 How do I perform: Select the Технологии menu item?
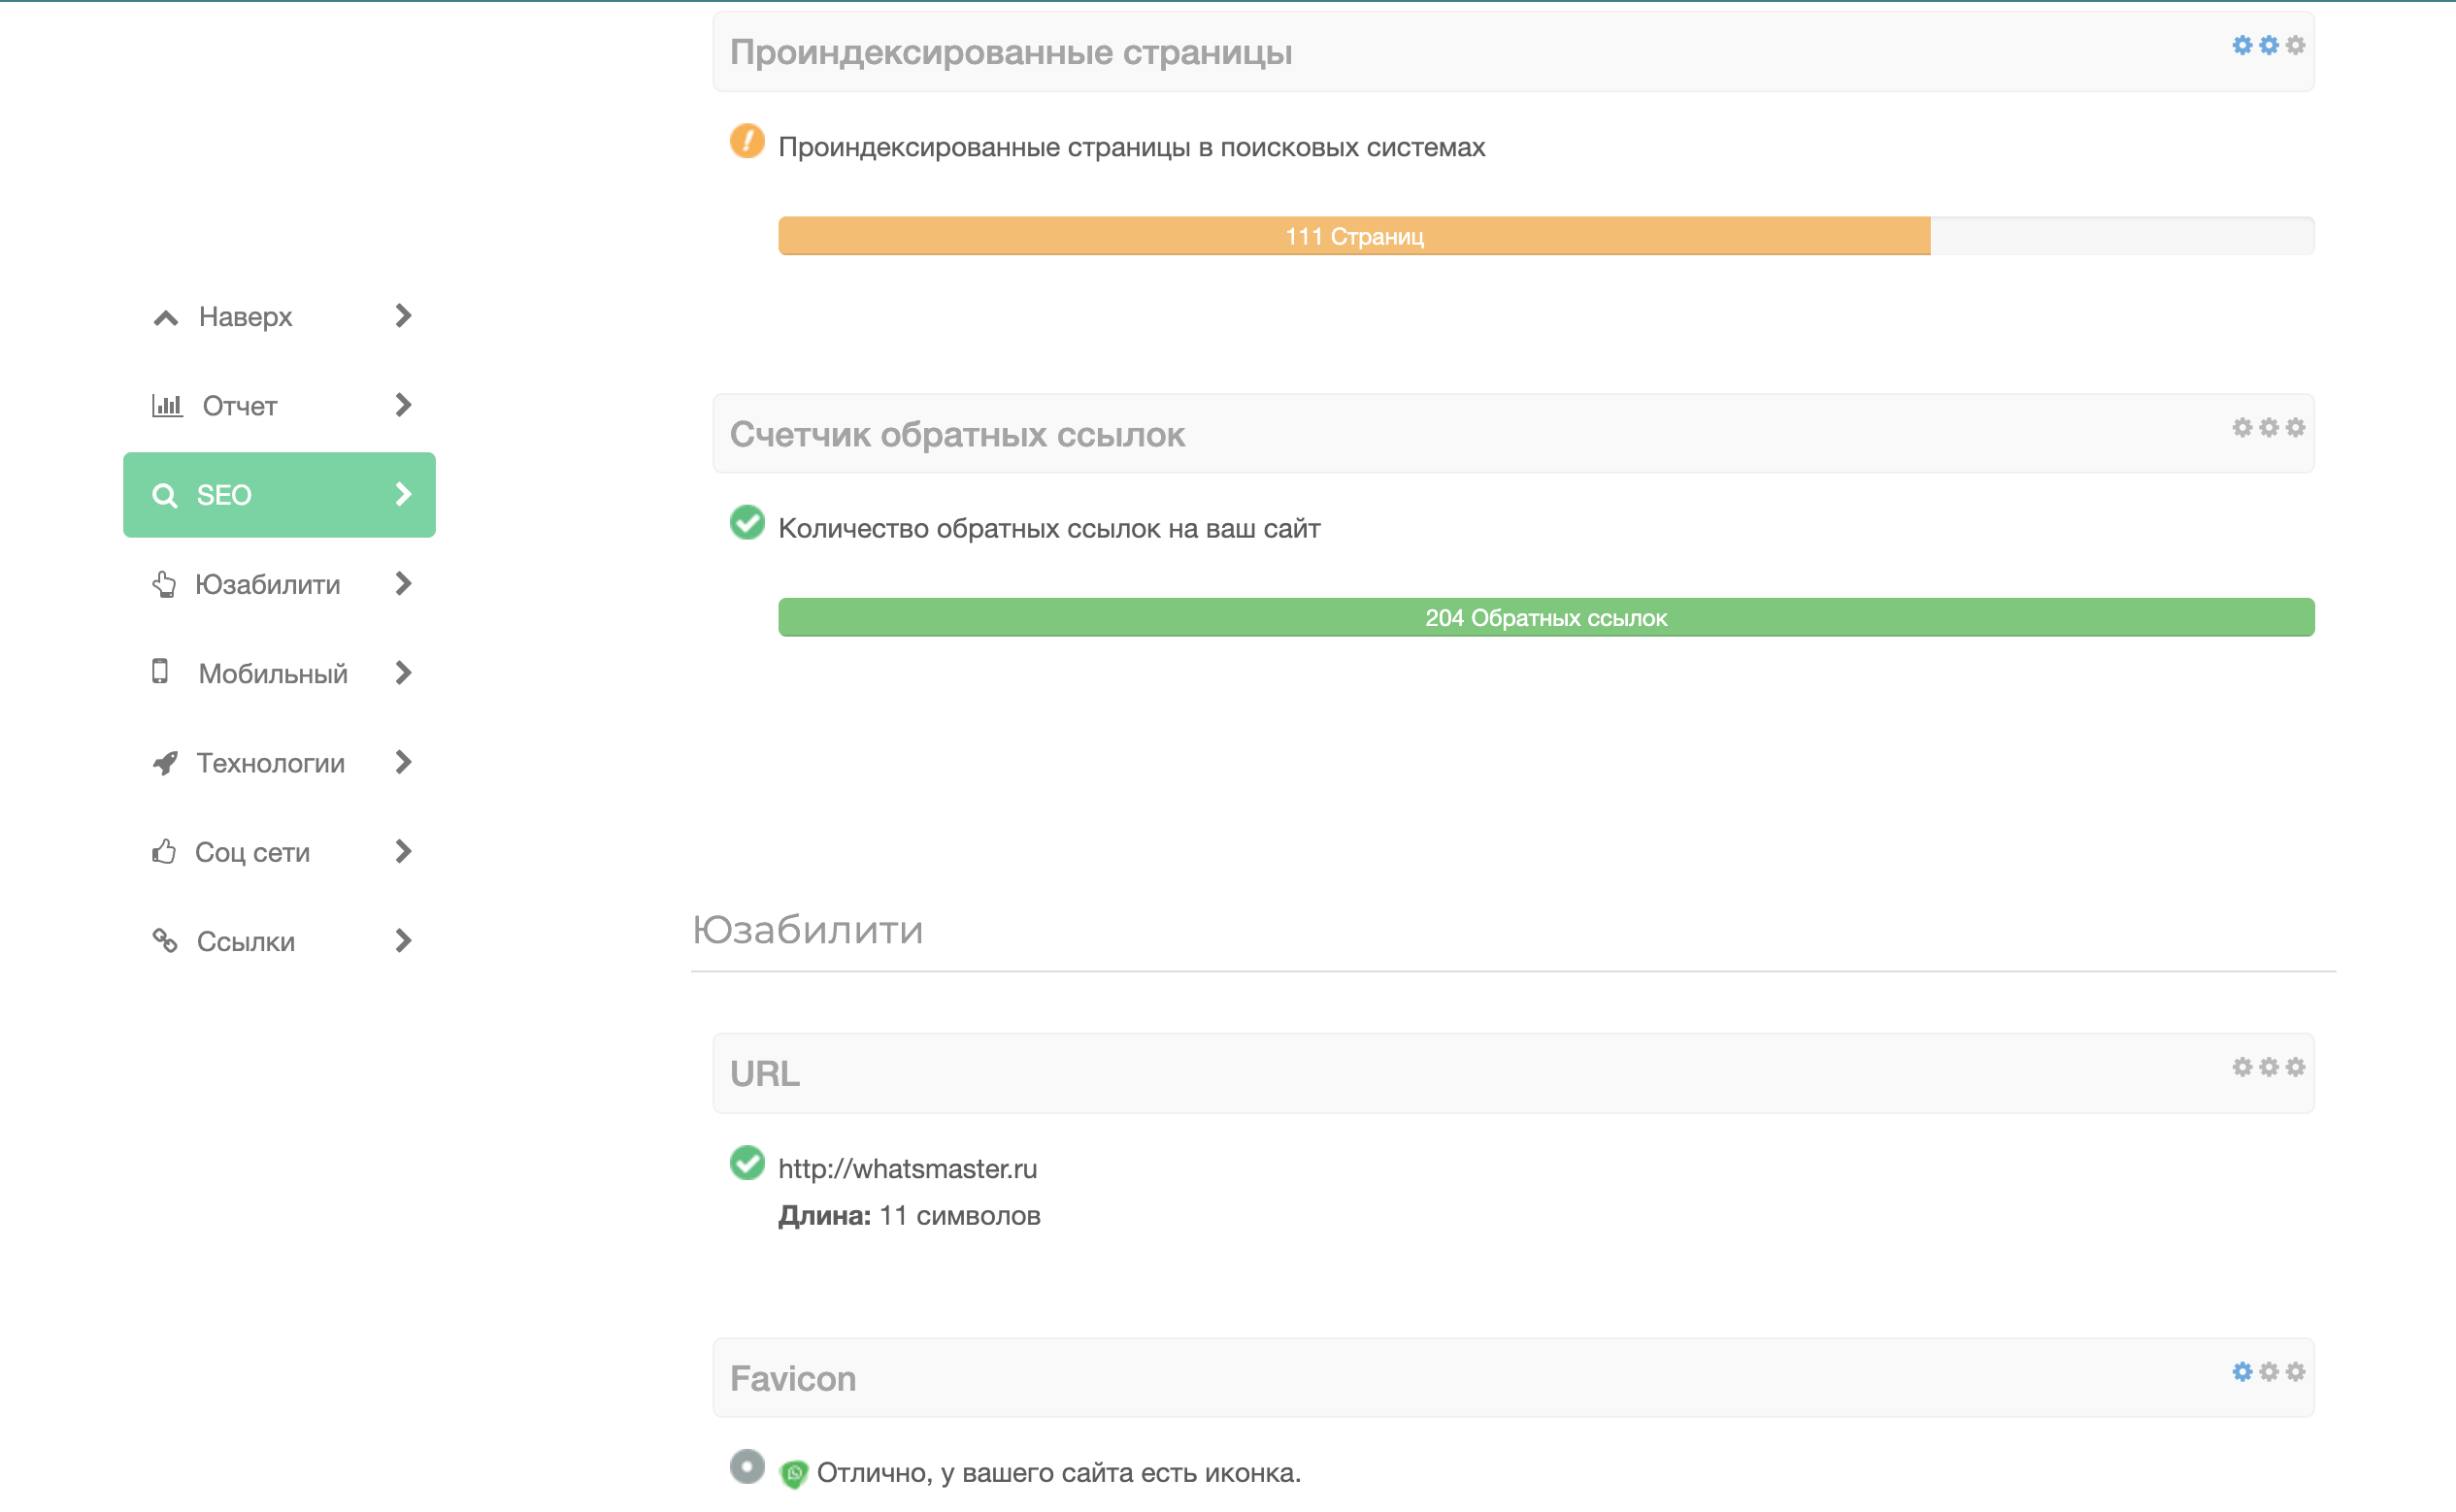pos(270,763)
